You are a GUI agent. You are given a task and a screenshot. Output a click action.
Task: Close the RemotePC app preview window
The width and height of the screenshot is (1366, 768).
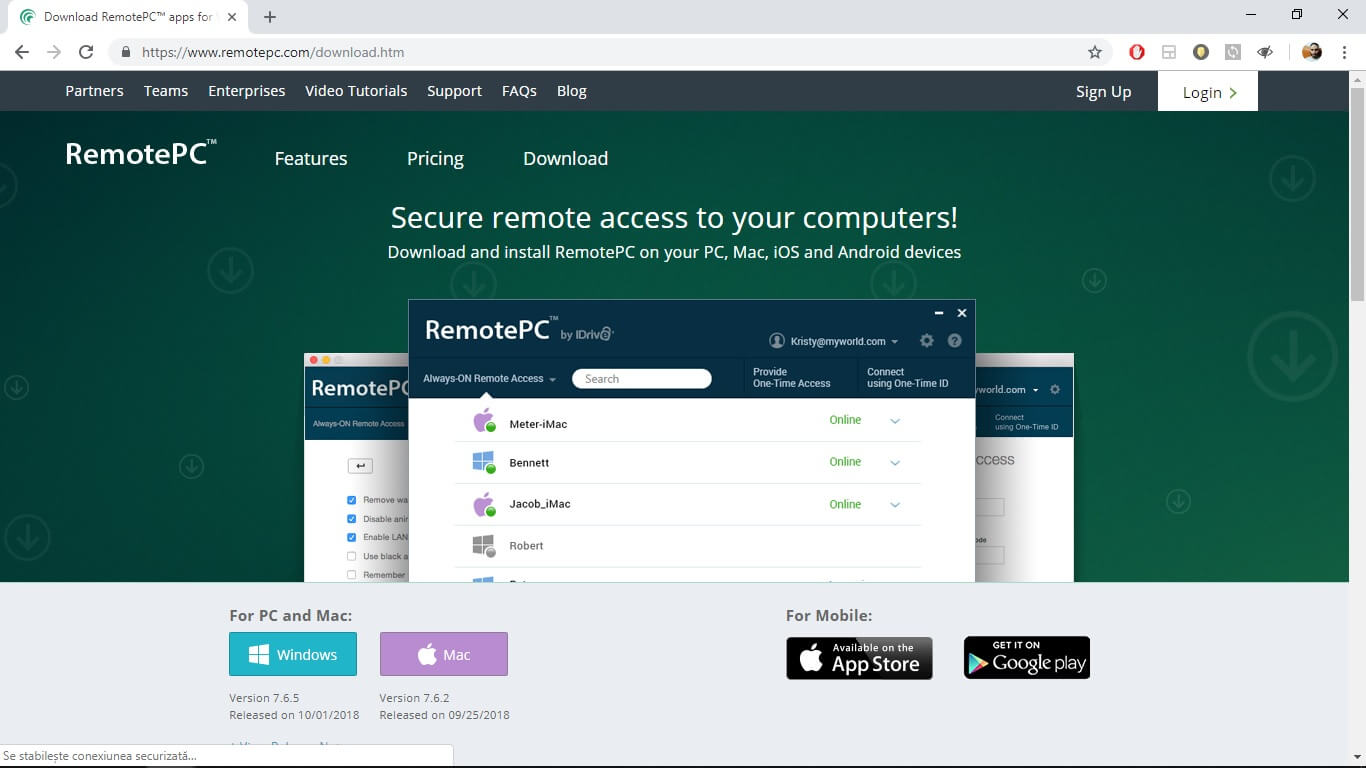coord(962,313)
